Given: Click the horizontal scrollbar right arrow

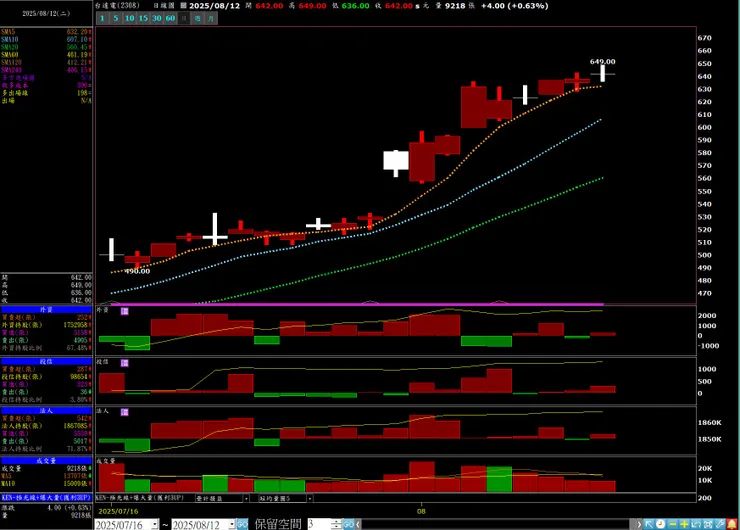Looking at the screenshot, I should (639, 524).
